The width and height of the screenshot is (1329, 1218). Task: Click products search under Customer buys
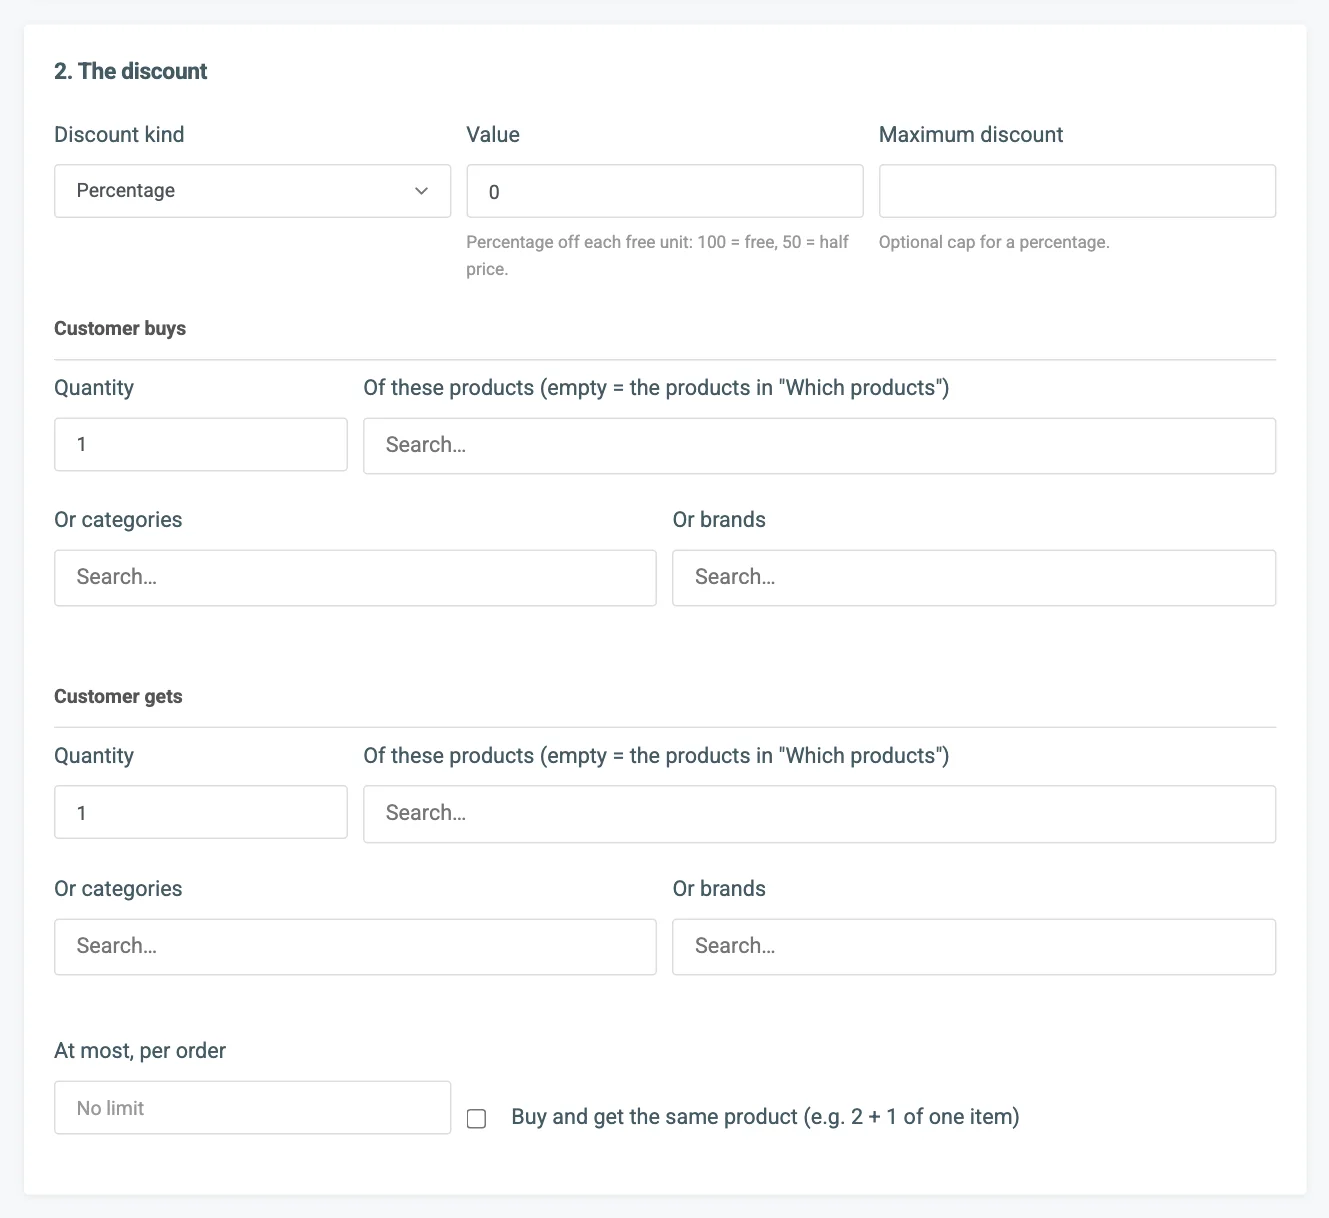[819, 446]
